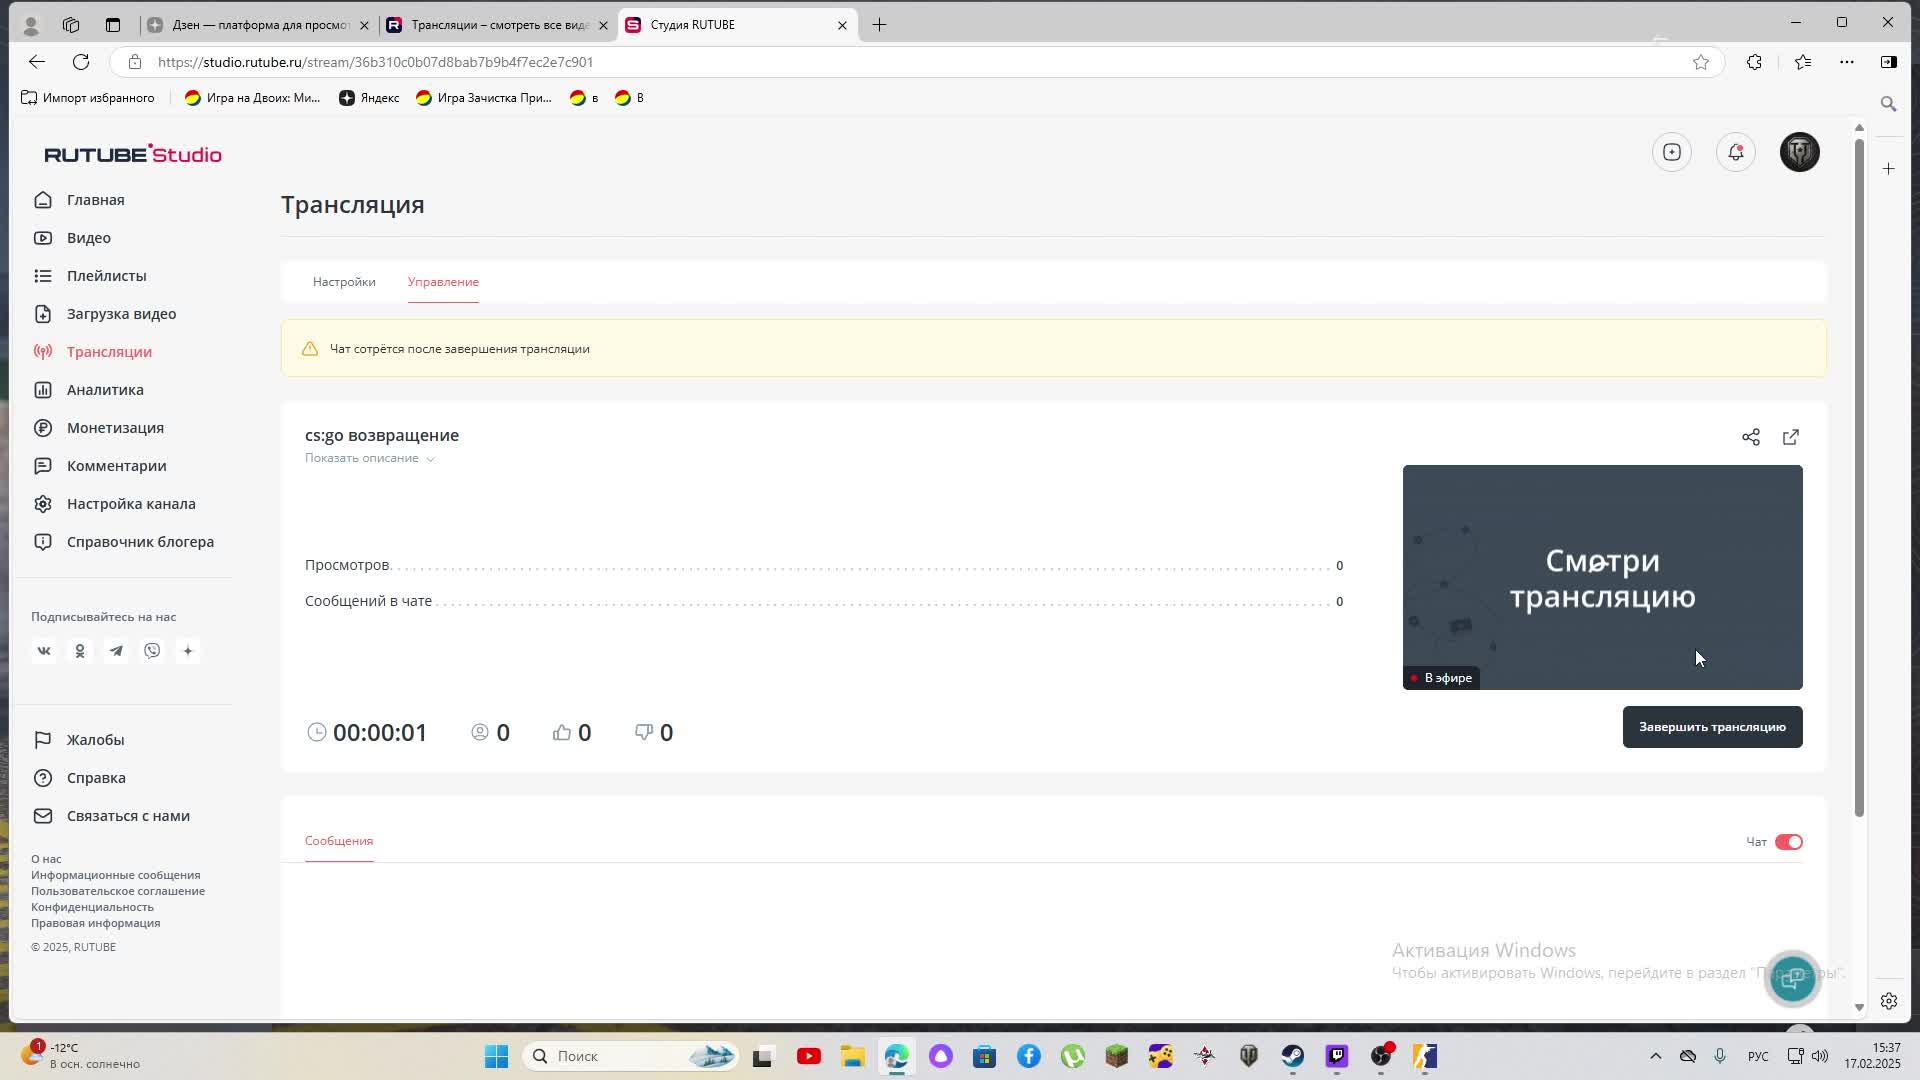Click the stream preview thumbnail
Viewport: 1920px width, 1080px height.
(1602, 577)
